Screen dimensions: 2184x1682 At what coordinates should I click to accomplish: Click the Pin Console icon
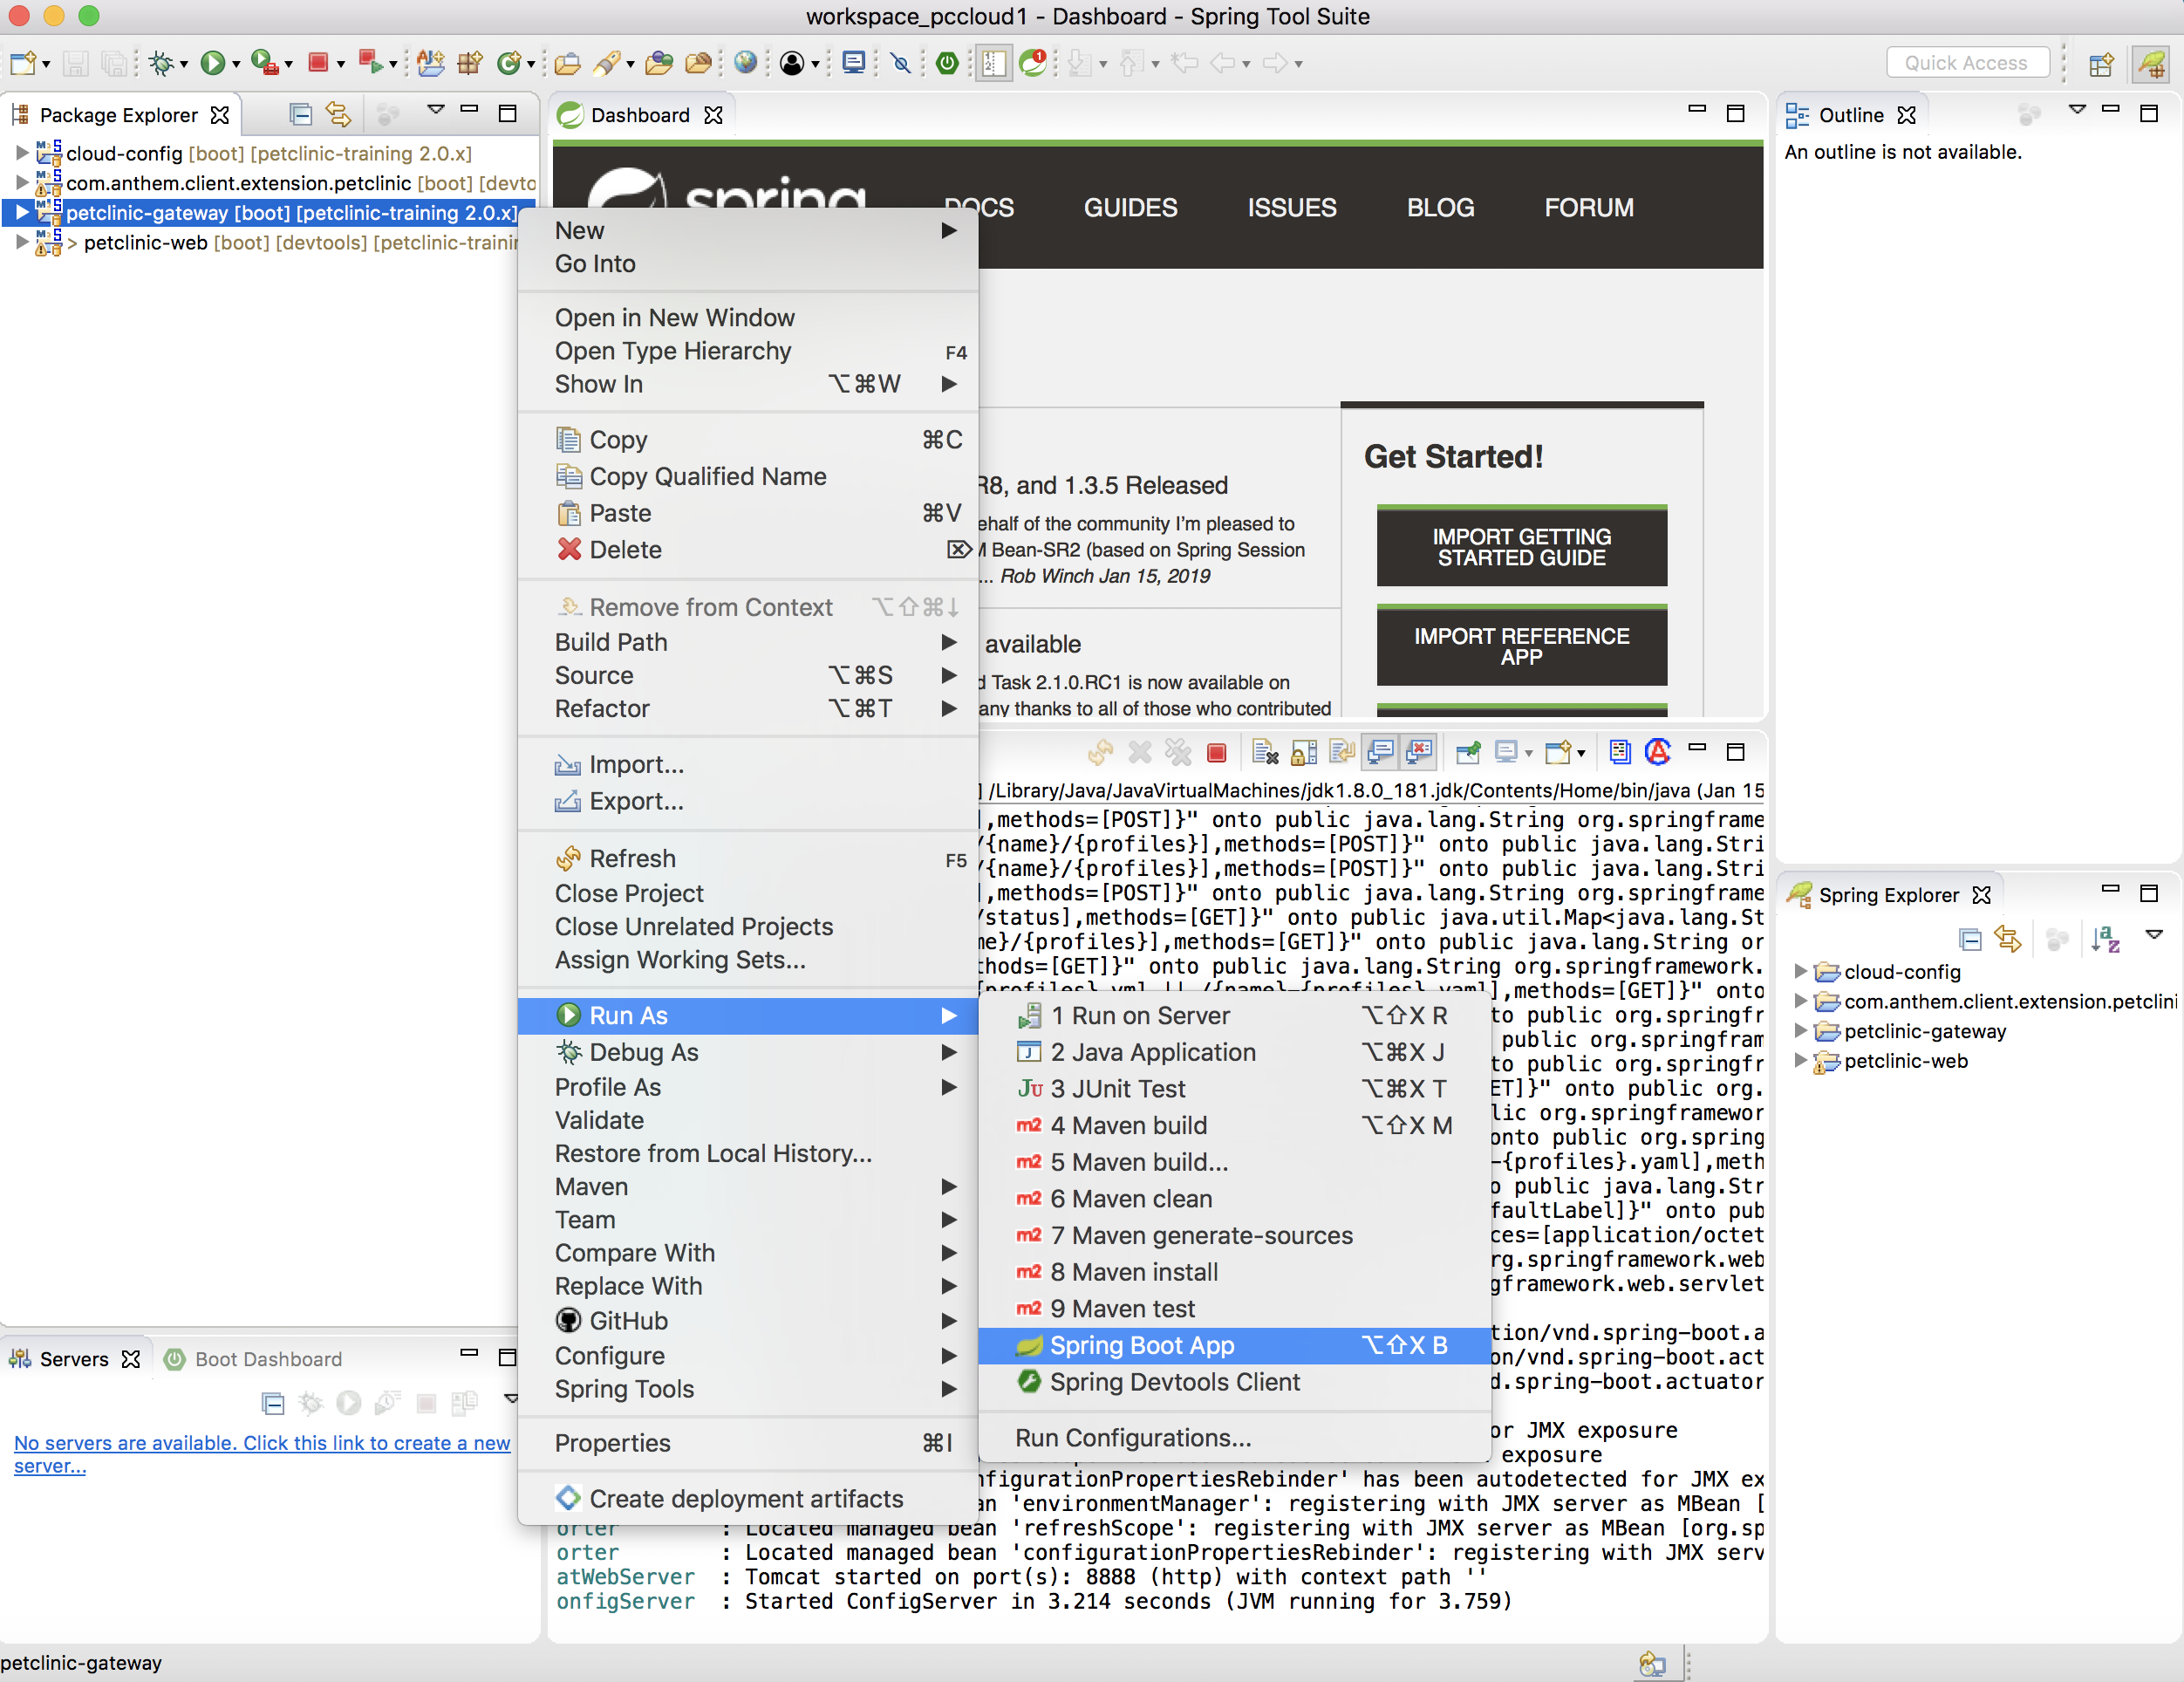pos(1468,752)
